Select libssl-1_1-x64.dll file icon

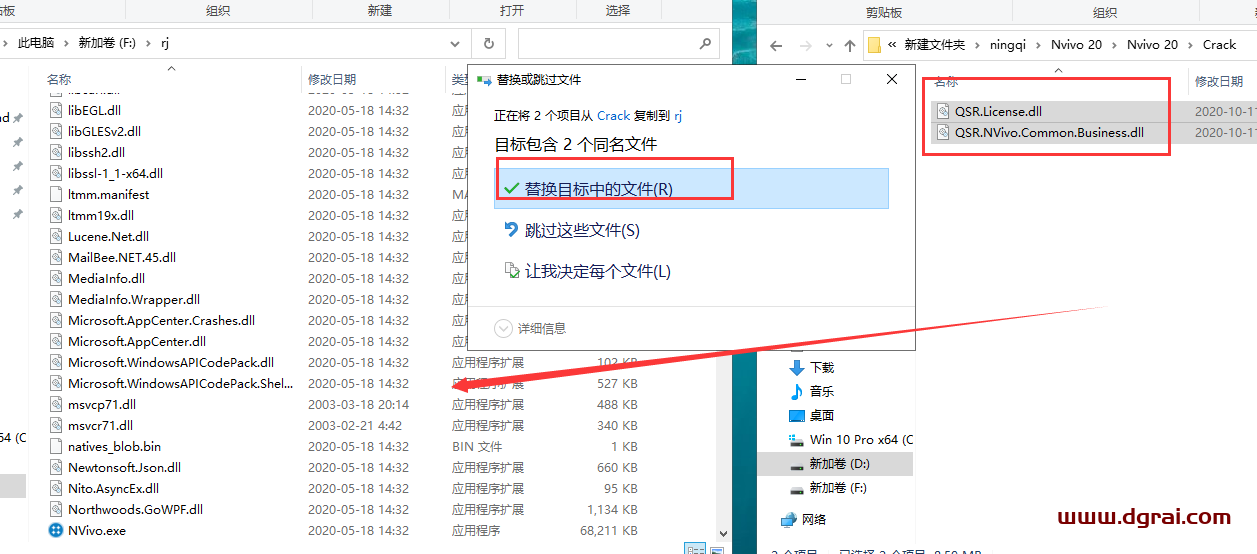(x=56, y=173)
